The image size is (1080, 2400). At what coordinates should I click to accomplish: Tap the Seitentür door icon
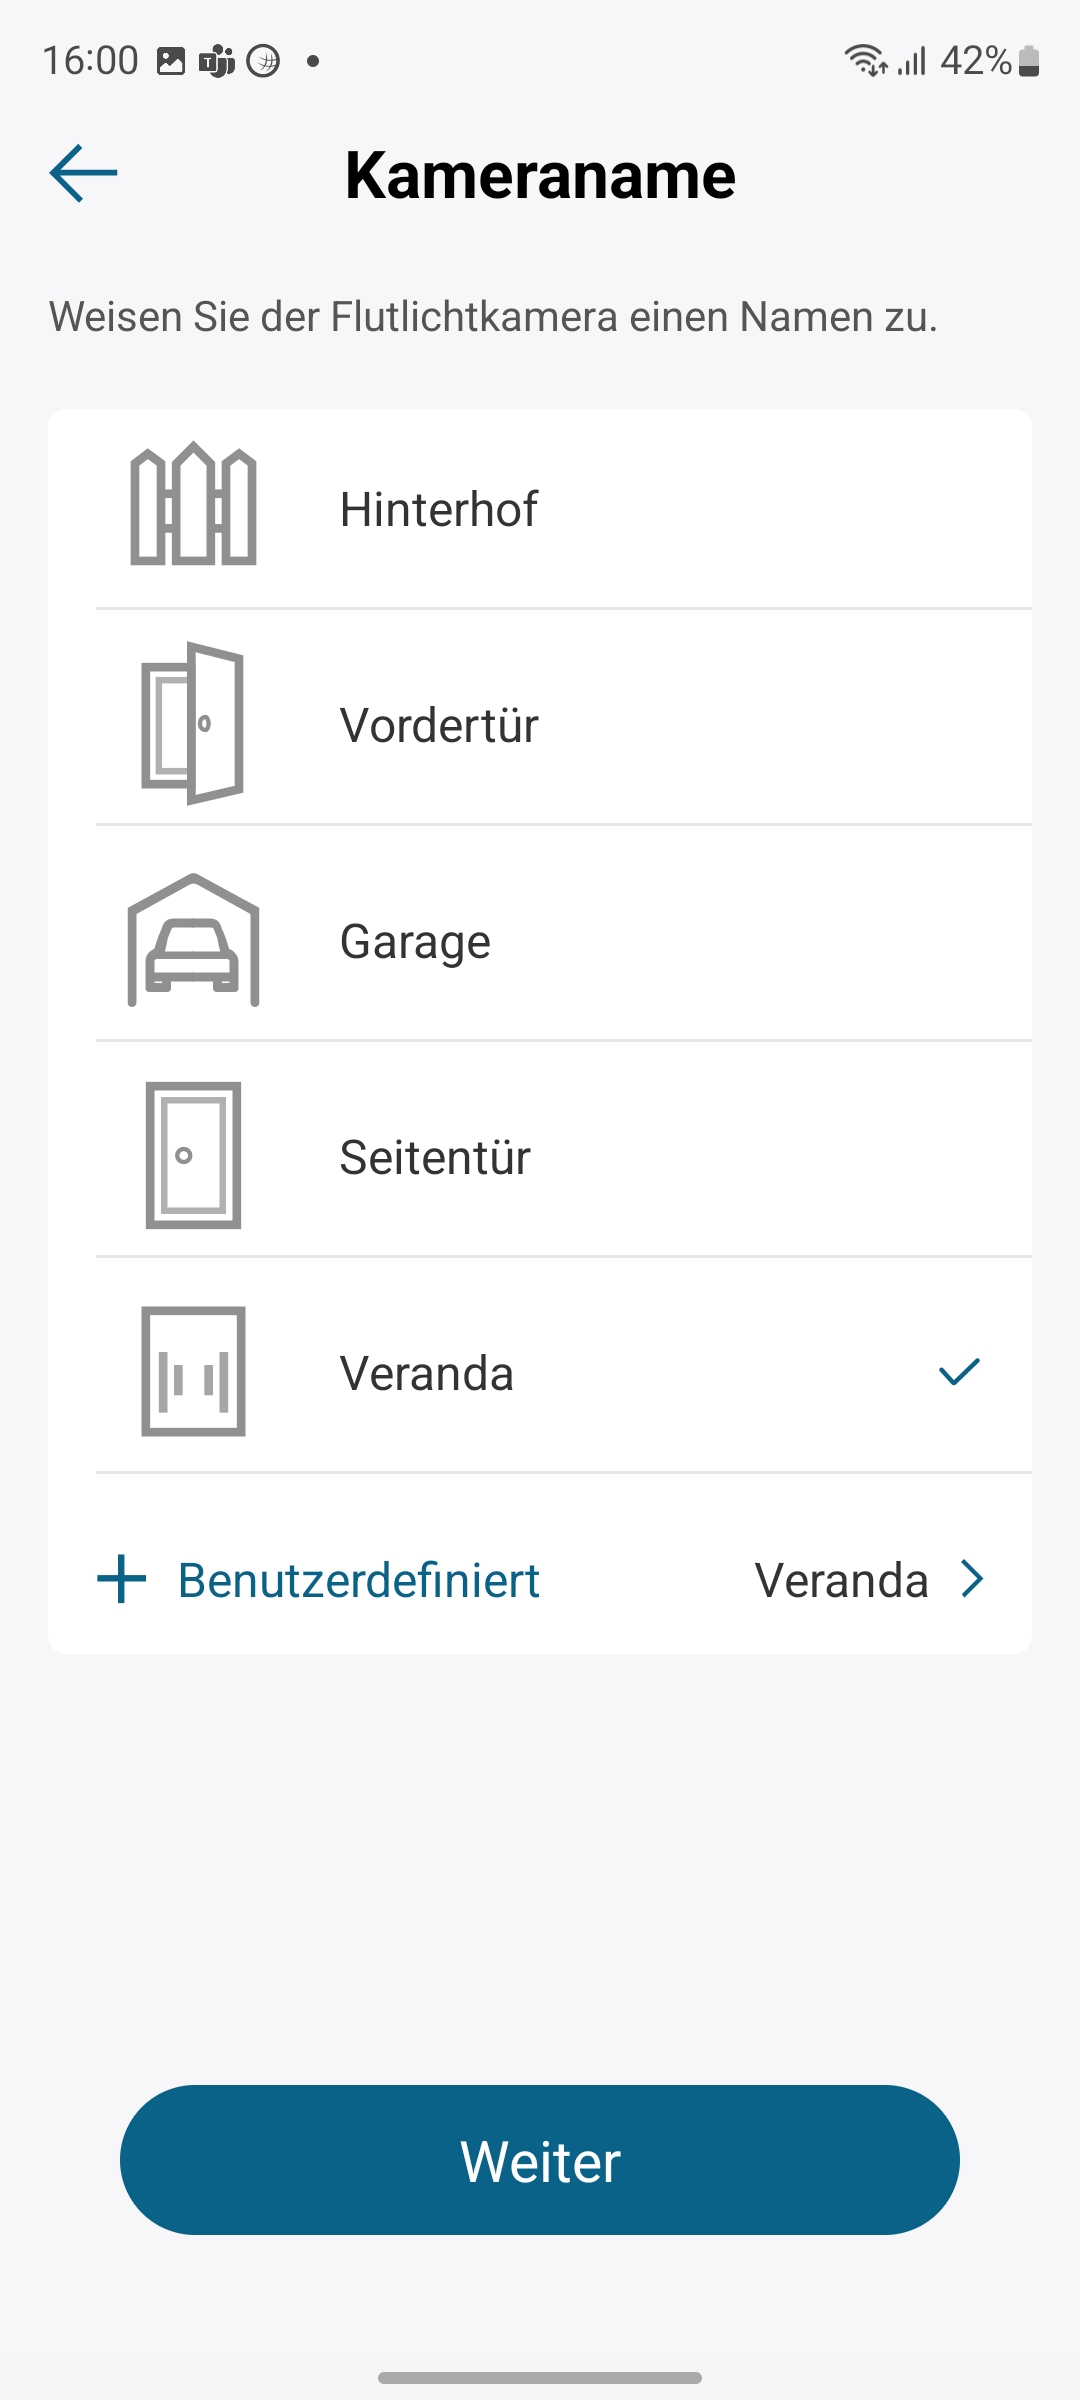[193, 1155]
